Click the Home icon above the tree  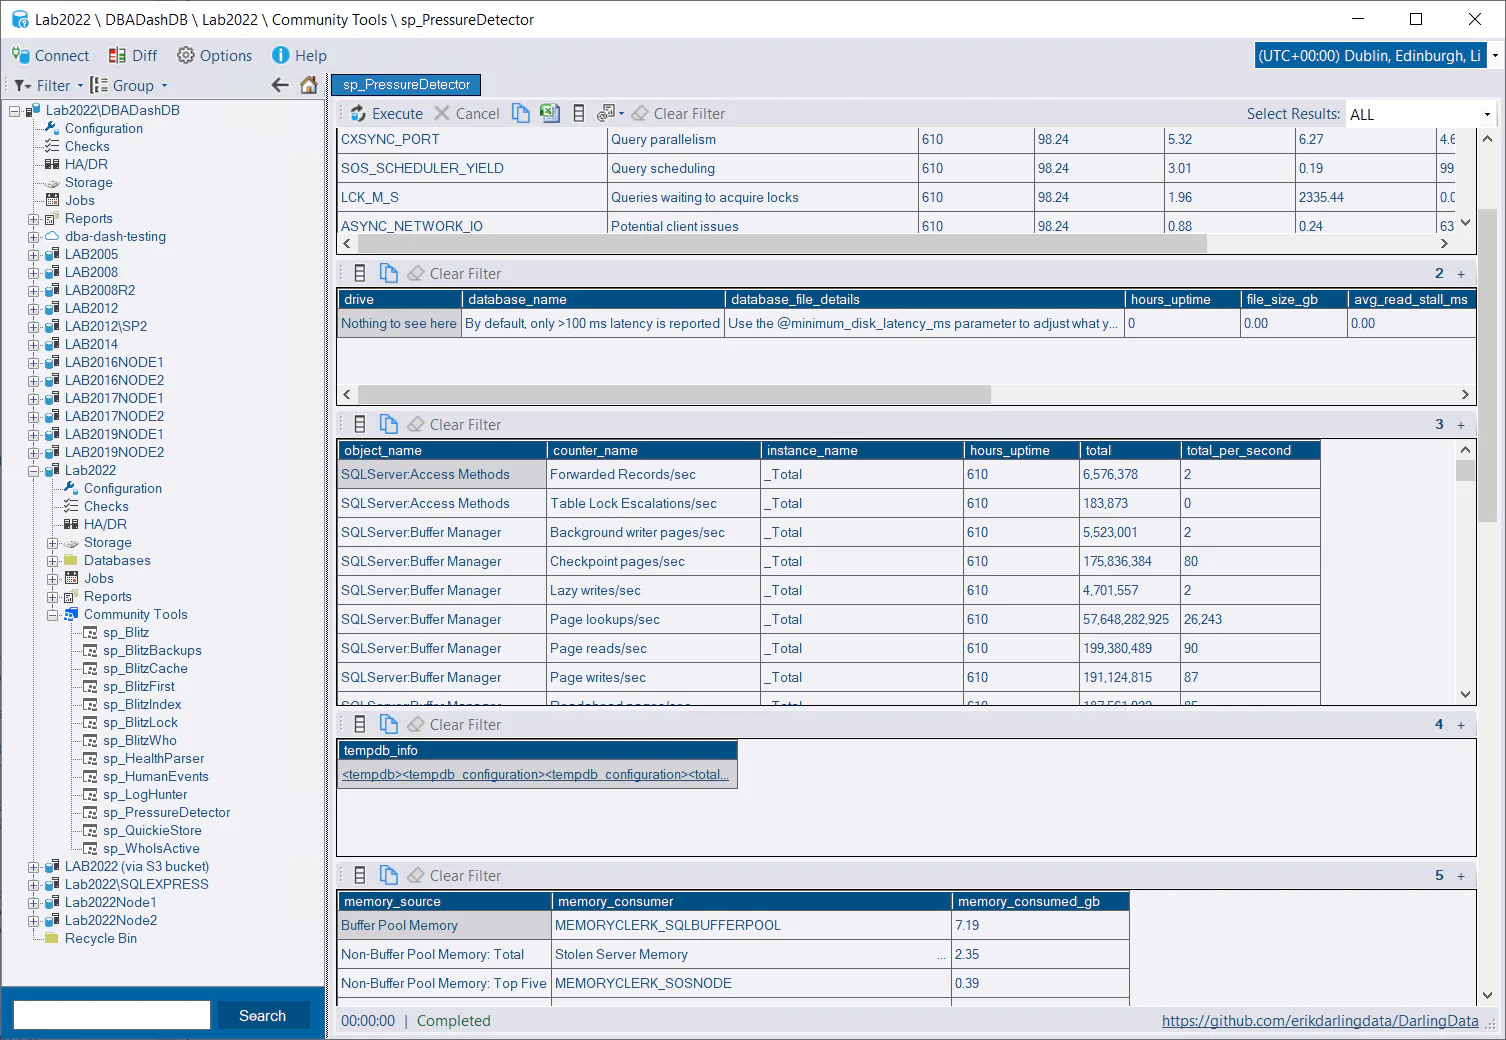[x=309, y=85]
